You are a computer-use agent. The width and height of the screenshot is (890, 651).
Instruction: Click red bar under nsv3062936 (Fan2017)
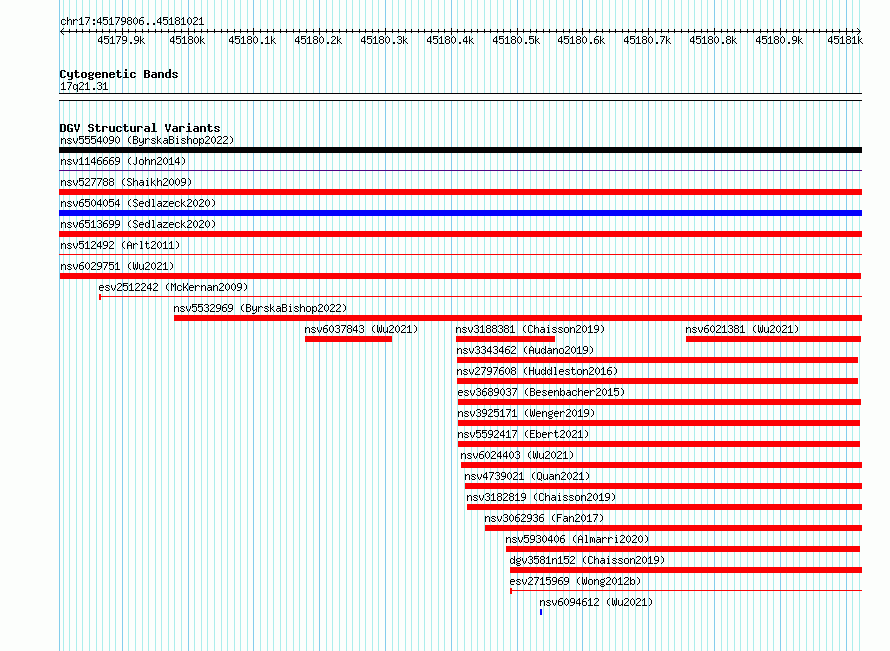673,528
